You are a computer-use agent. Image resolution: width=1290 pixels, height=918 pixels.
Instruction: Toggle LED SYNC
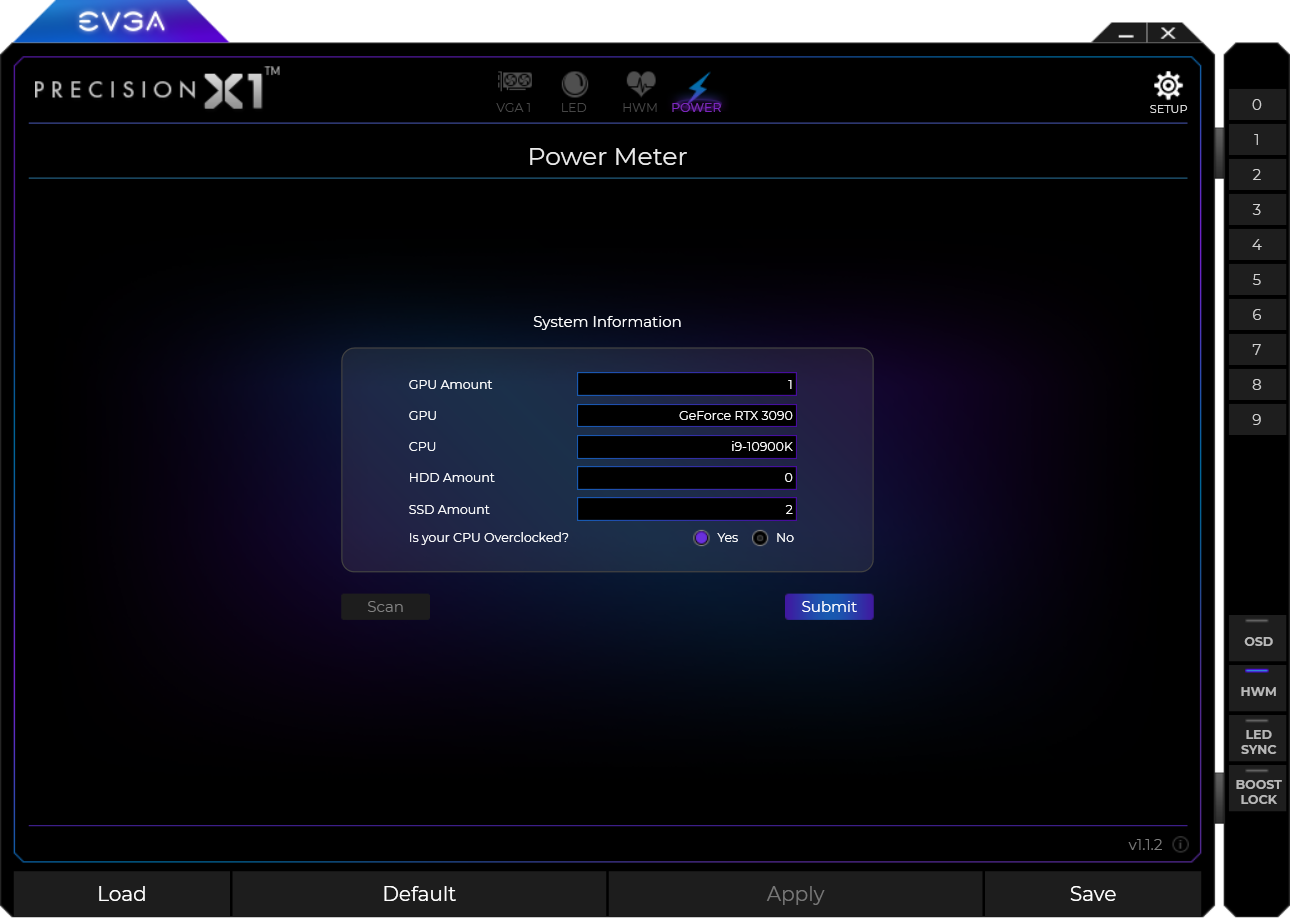click(1258, 737)
